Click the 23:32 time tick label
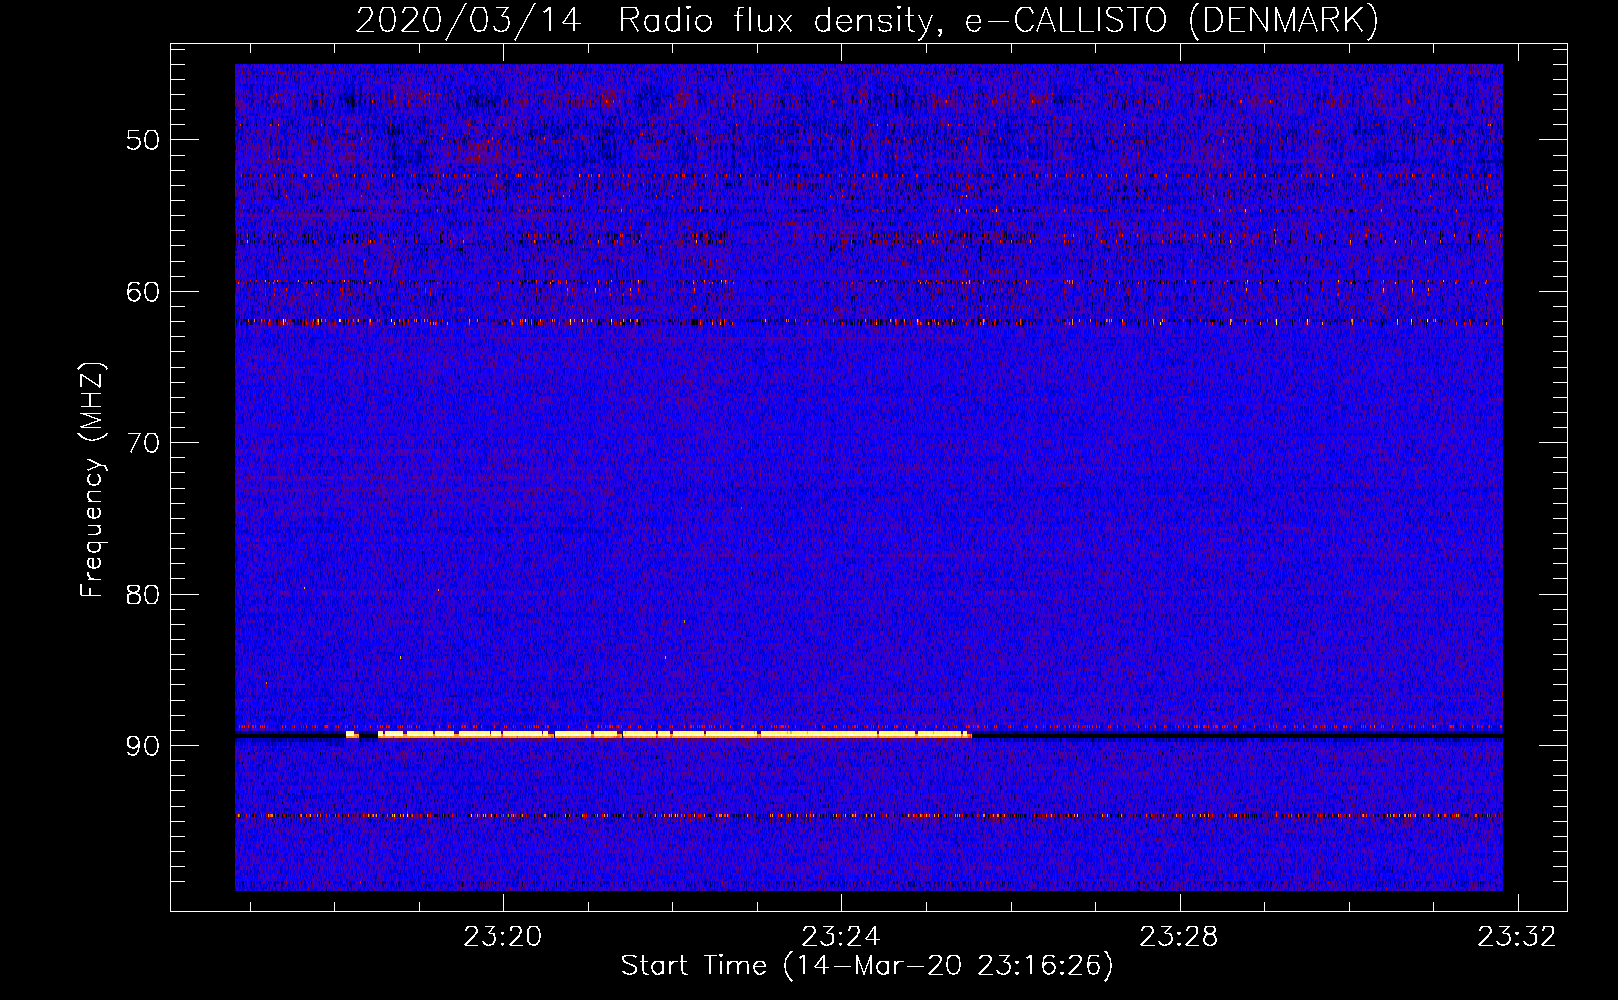This screenshot has height=1000, width=1618. point(1518,937)
